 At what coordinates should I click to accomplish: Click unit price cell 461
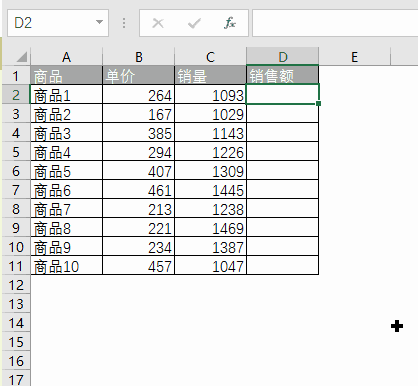pos(139,189)
